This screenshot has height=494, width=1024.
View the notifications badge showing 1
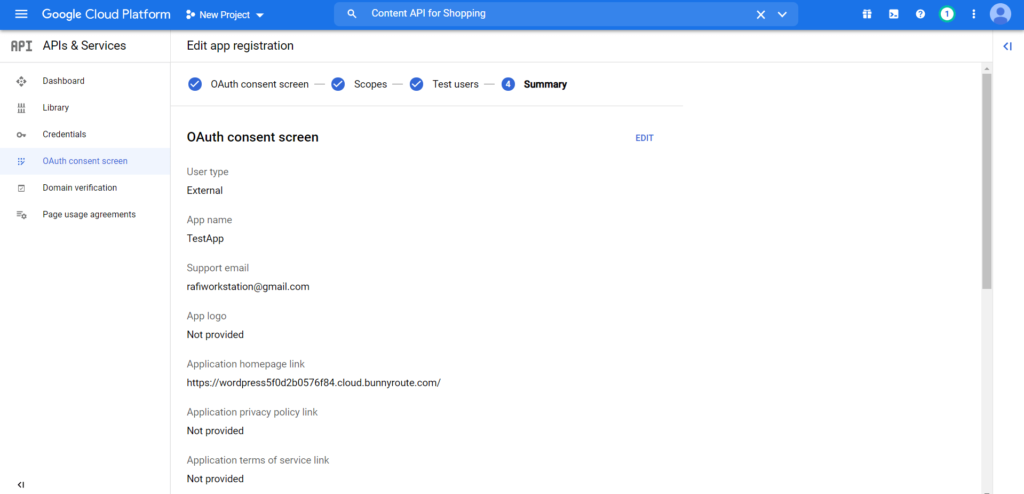click(x=946, y=14)
